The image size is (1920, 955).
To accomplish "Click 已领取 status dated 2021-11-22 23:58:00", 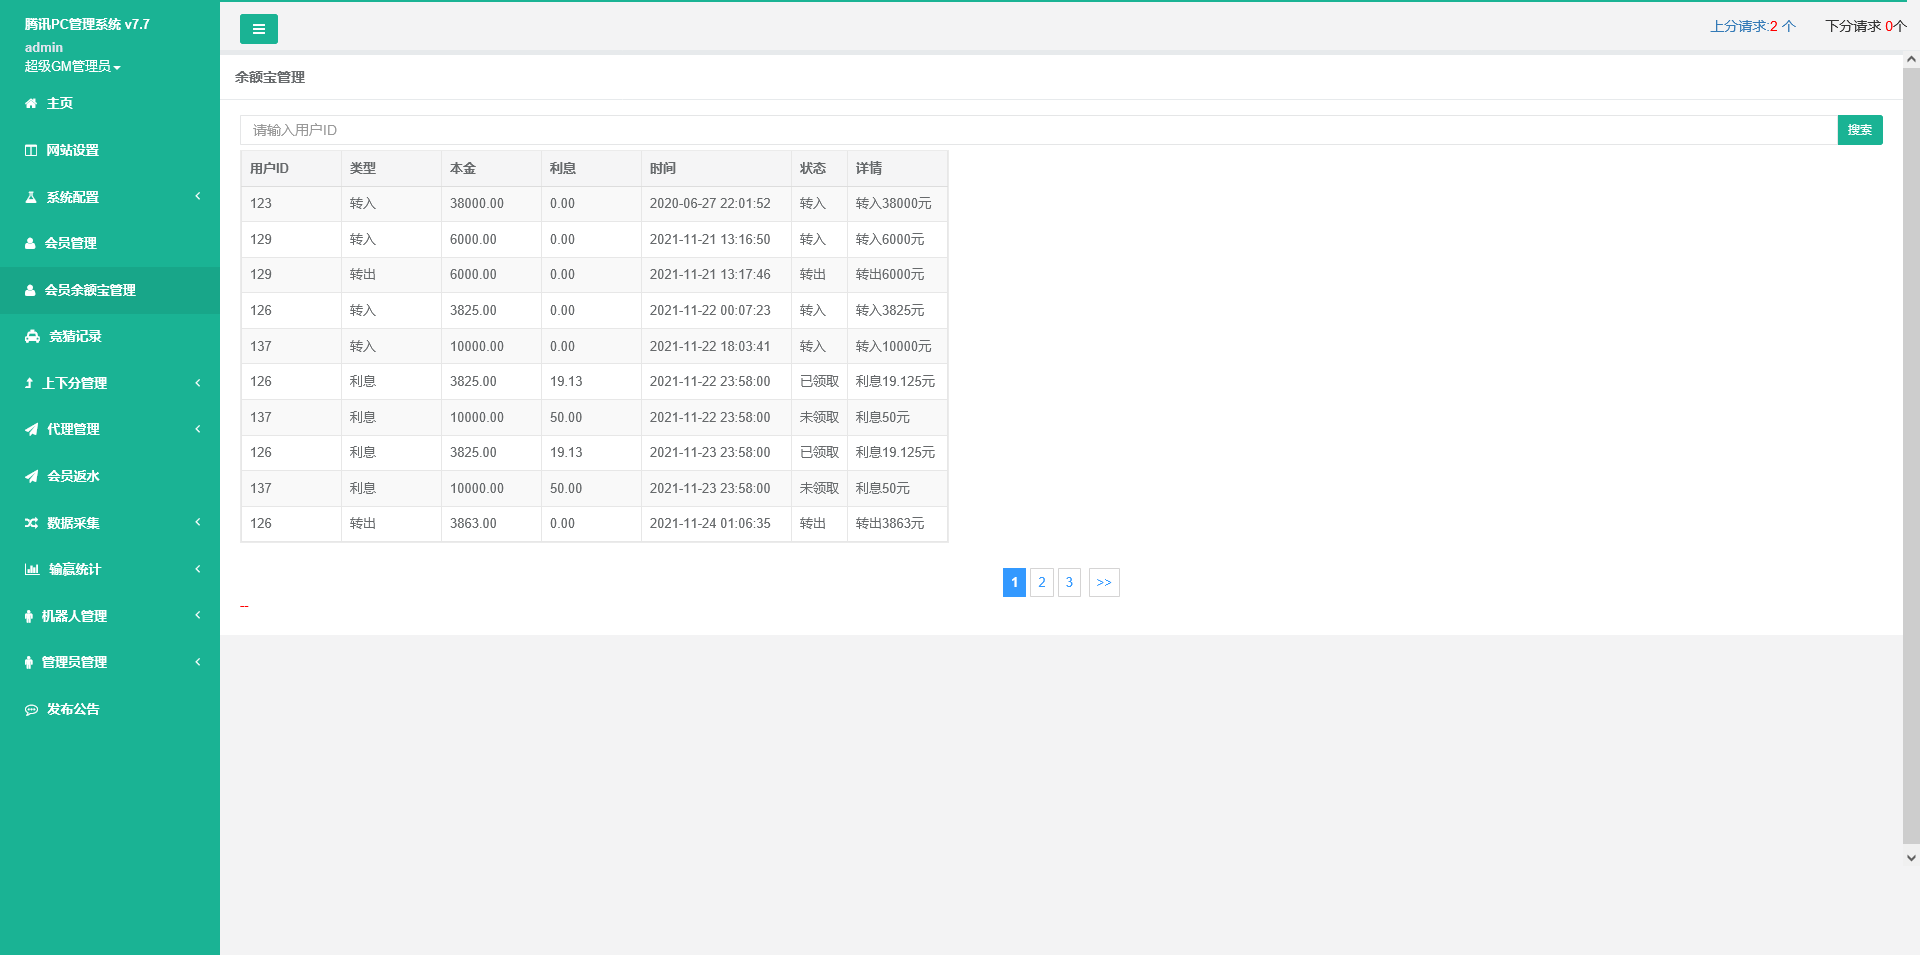I will 819,381.
